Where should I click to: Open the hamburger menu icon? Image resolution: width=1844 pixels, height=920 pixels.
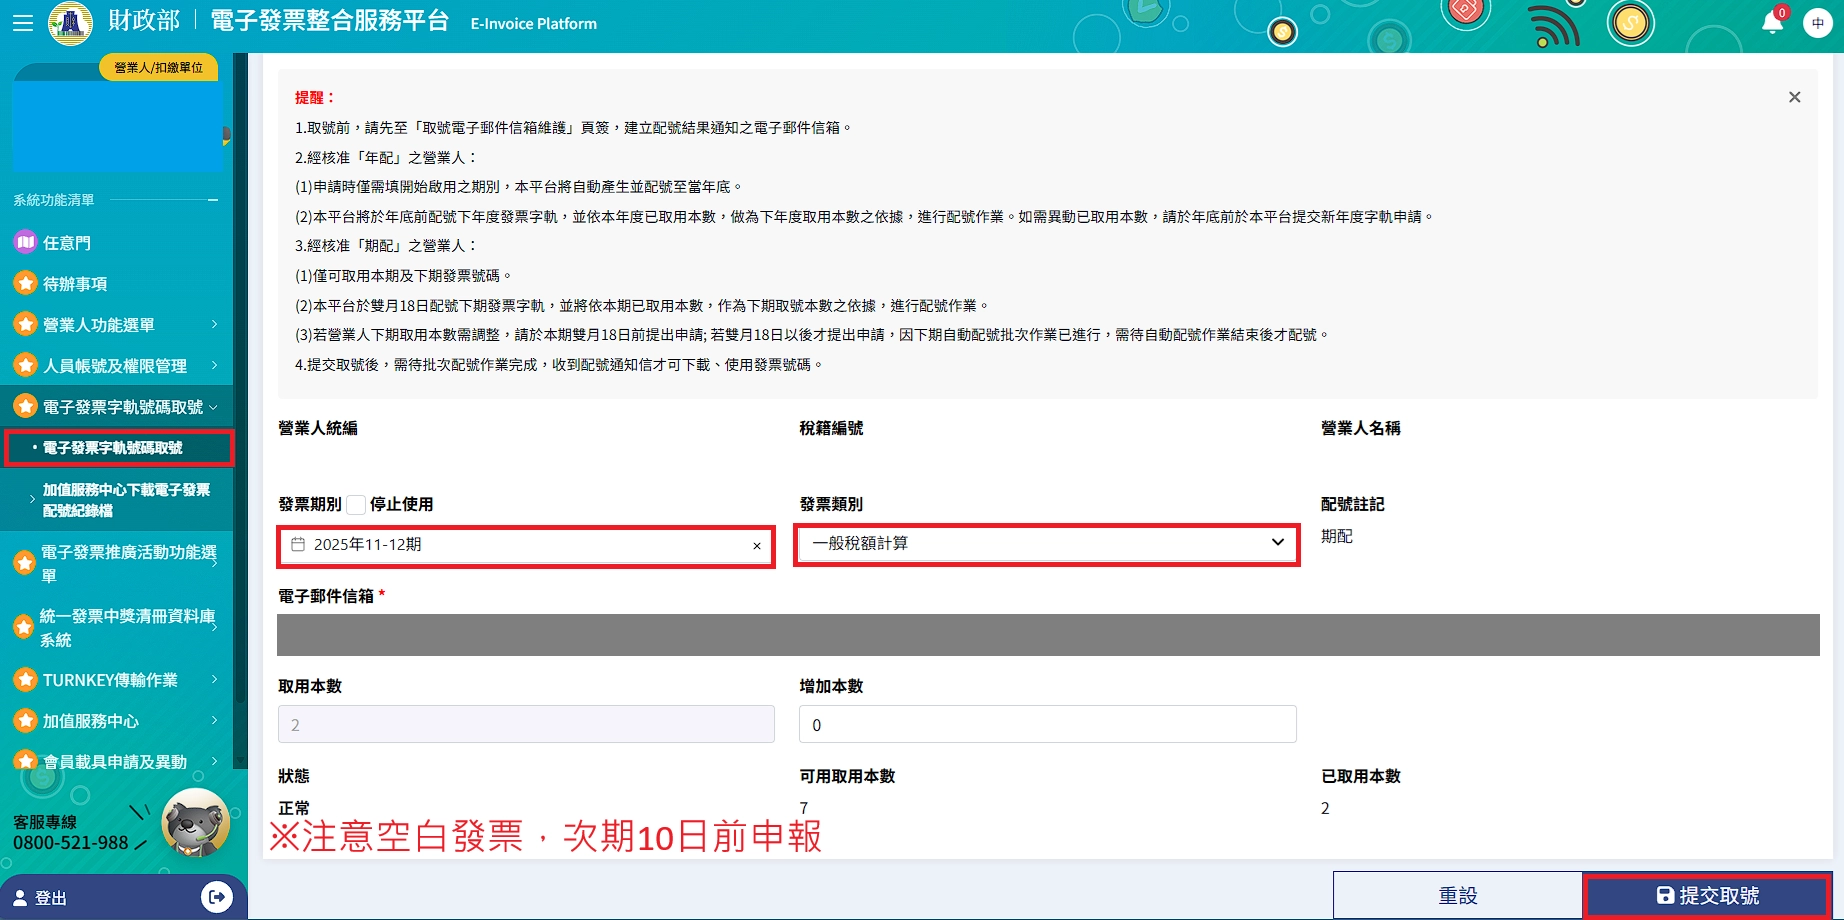22,23
